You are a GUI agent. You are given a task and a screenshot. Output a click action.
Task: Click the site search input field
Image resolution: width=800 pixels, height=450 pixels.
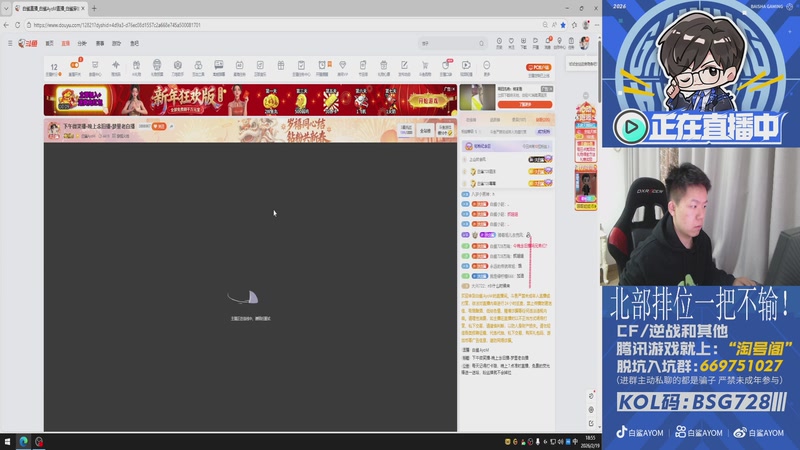[452, 43]
